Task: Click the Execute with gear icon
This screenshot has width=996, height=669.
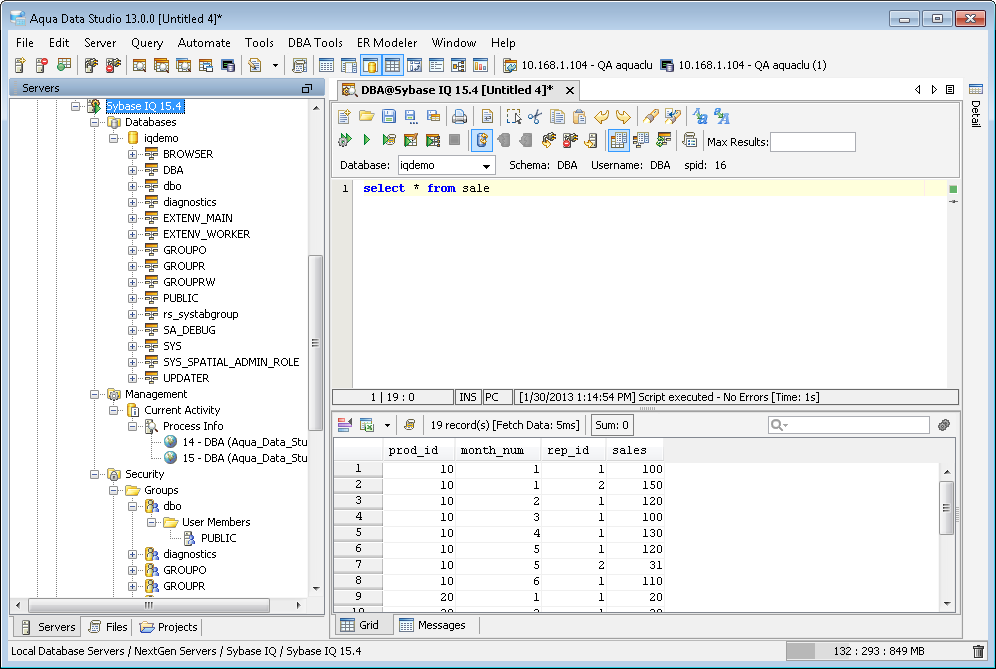Action: click(345, 140)
